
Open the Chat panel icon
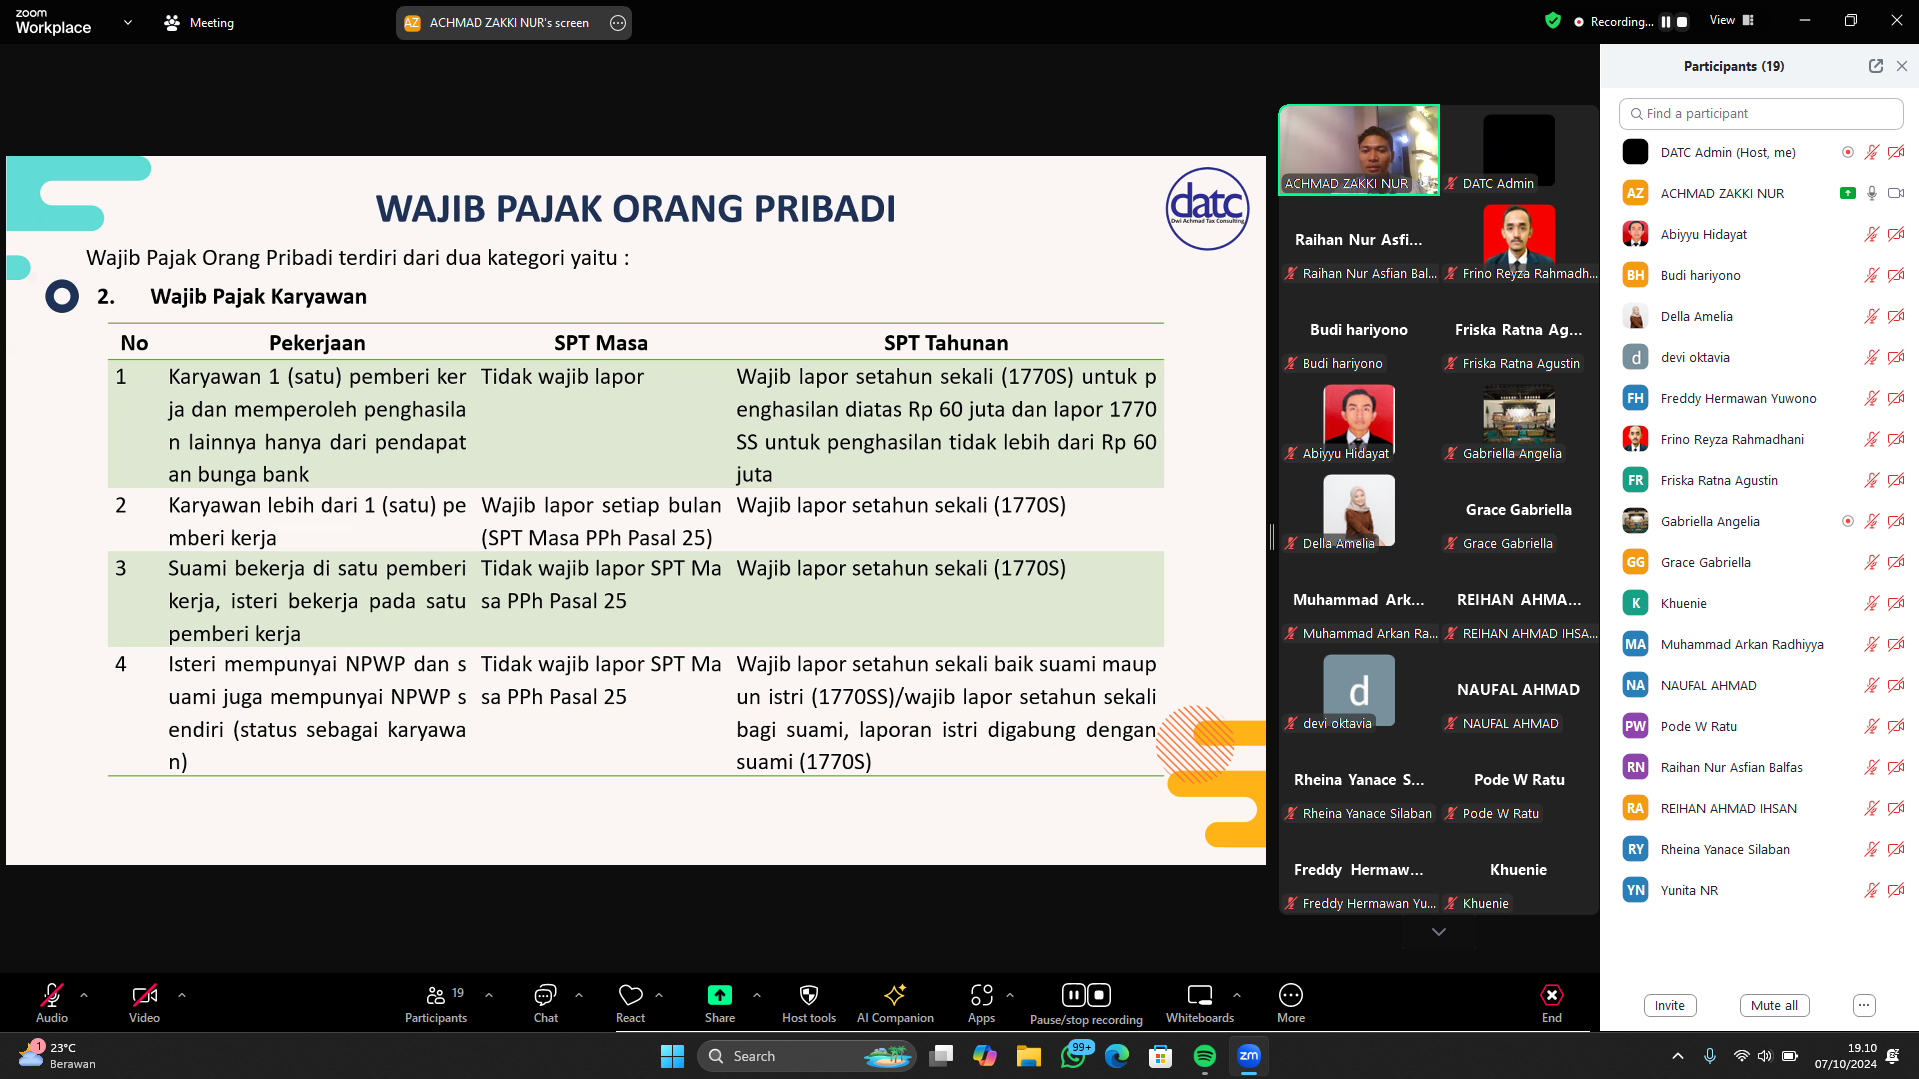[x=545, y=995]
